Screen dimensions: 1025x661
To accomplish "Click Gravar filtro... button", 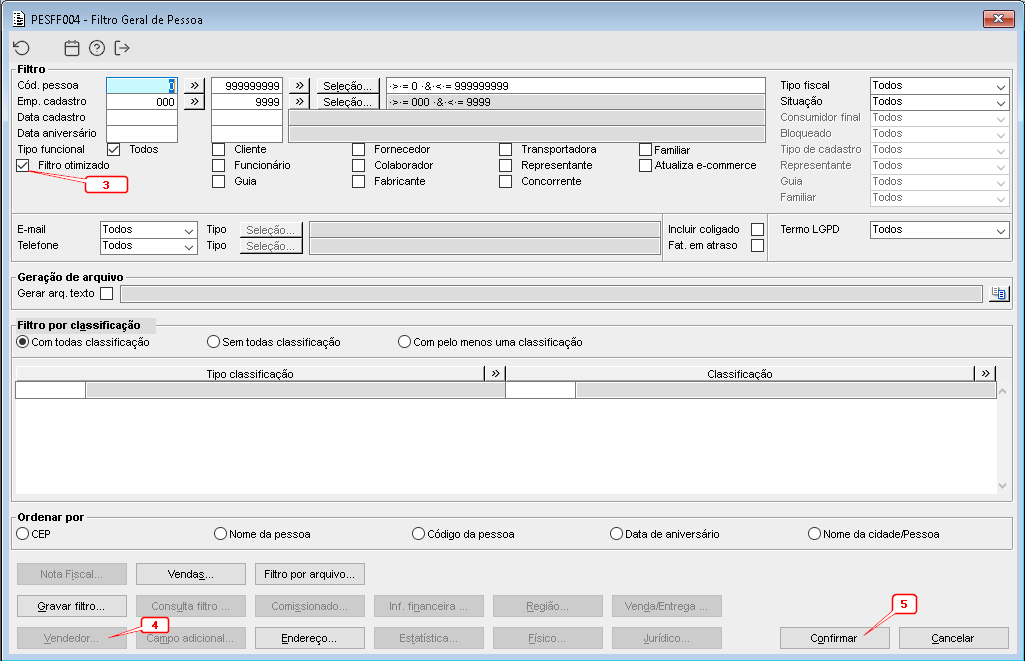I will tap(72, 606).
